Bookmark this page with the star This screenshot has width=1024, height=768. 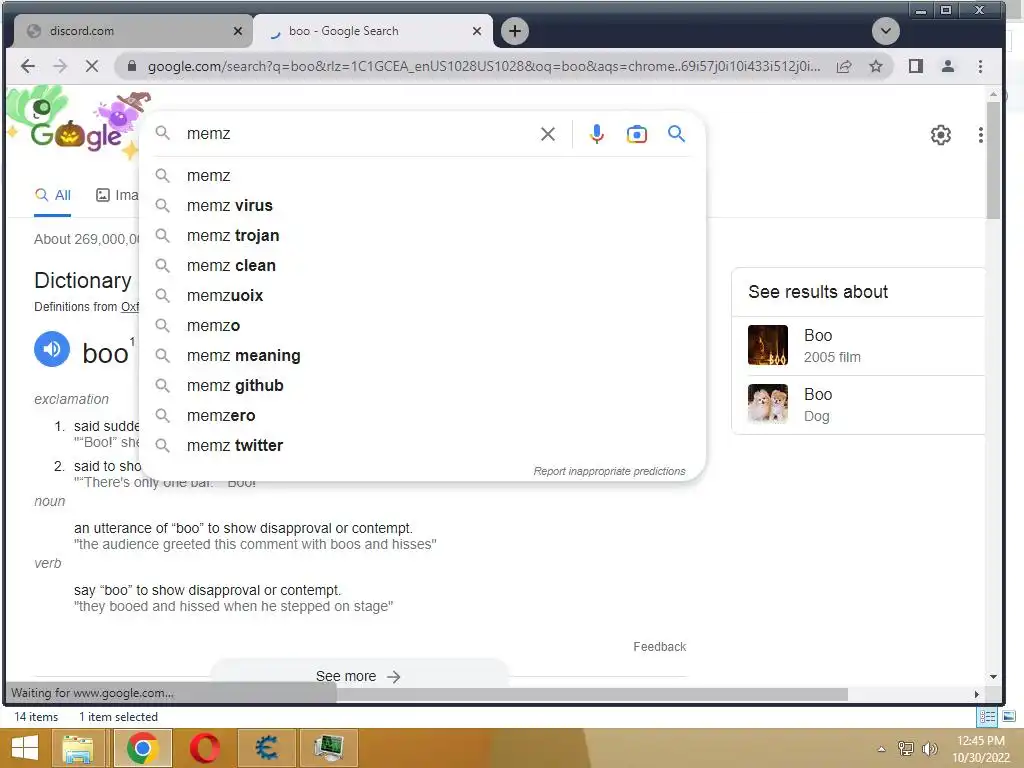coord(876,66)
